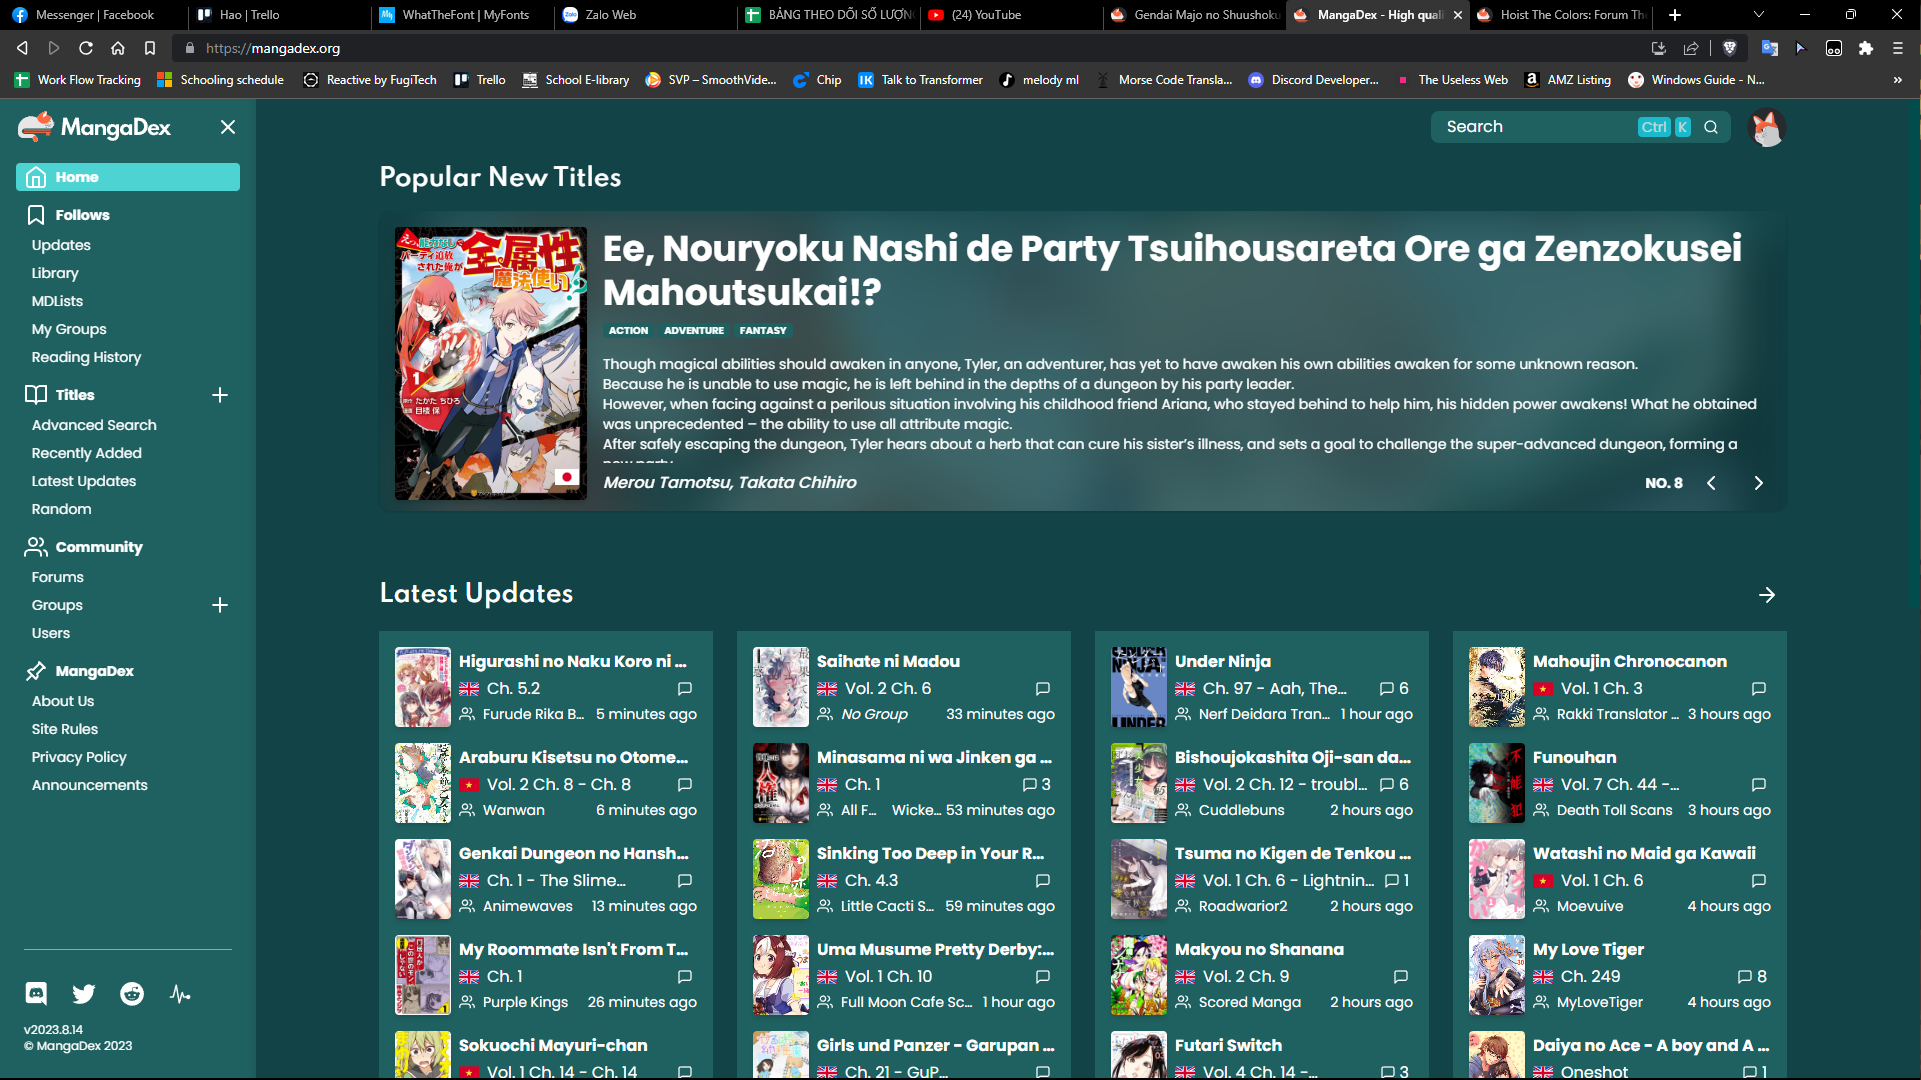1921x1080 pixels.
Task: Click the search magnifier icon
Action: pyautogui.click(x=1711, y=127)
